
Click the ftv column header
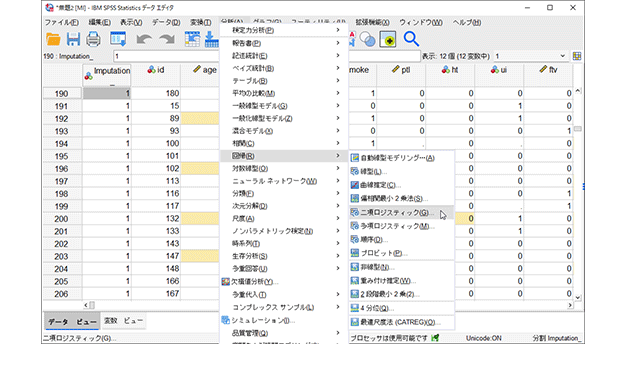pyautogui.click(x=548, y=75)
